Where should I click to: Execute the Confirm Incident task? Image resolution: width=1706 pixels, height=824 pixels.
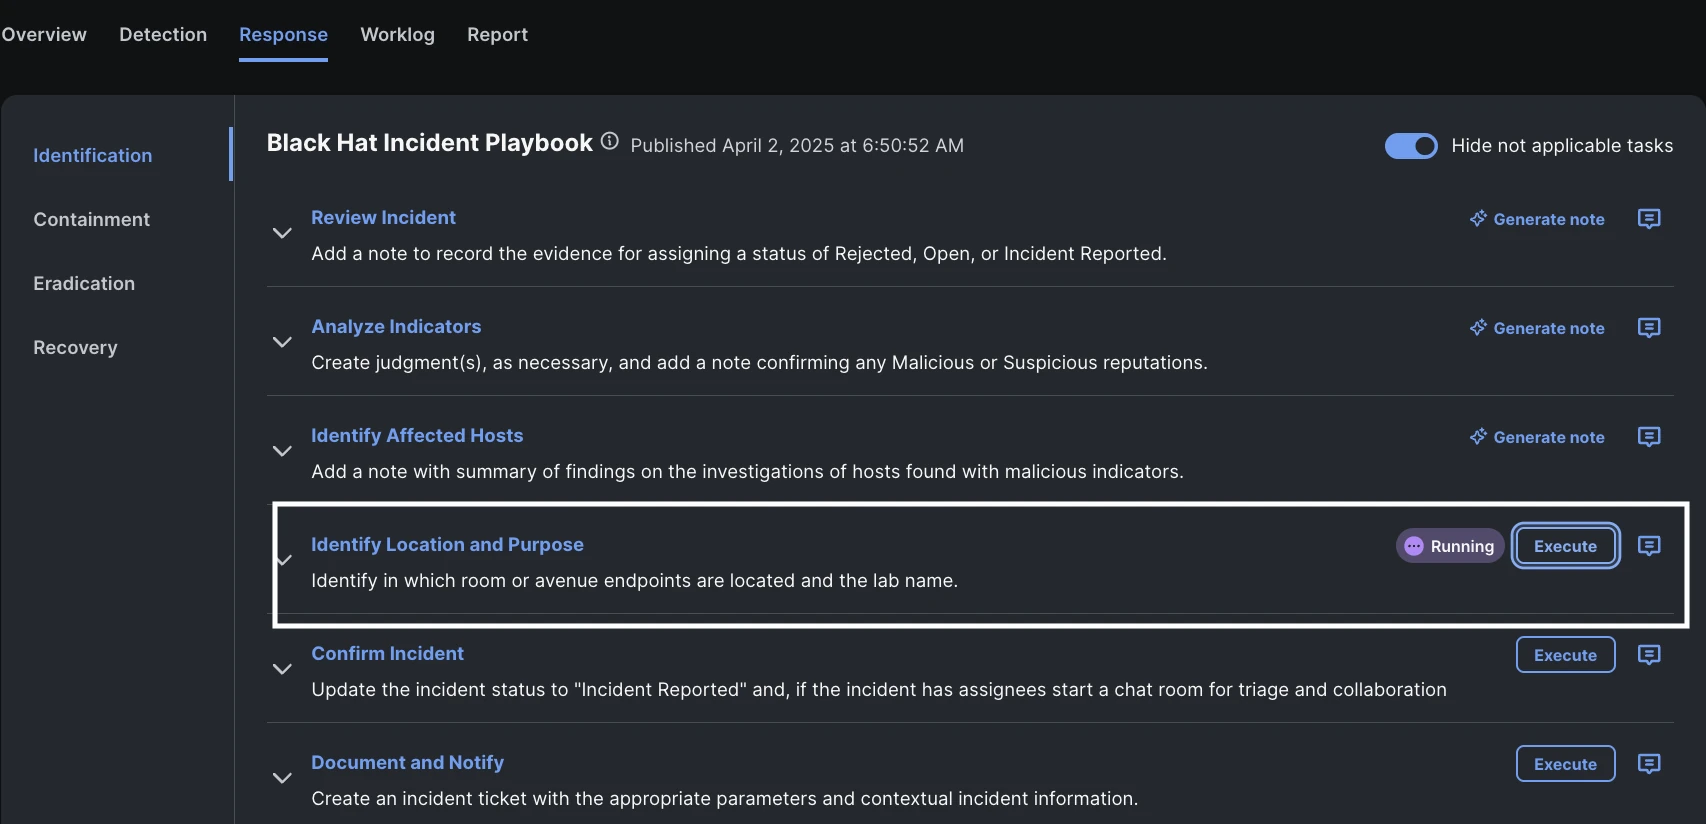coord(1565,655)
